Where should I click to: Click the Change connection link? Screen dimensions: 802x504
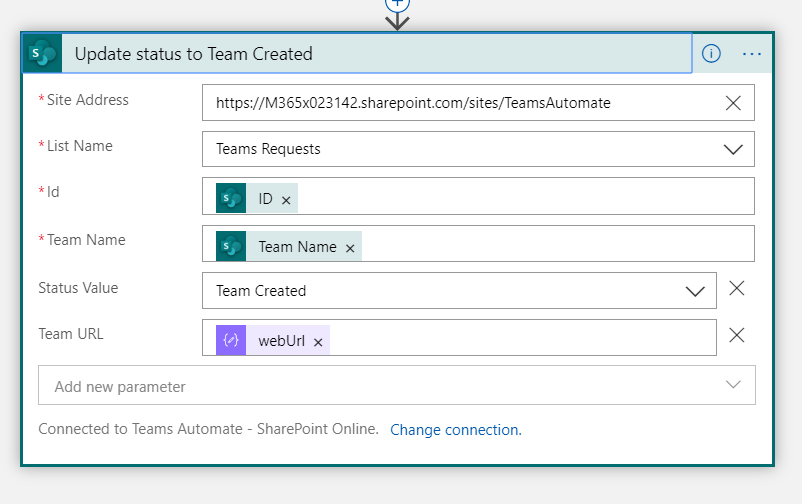click(x=456, y=430)
